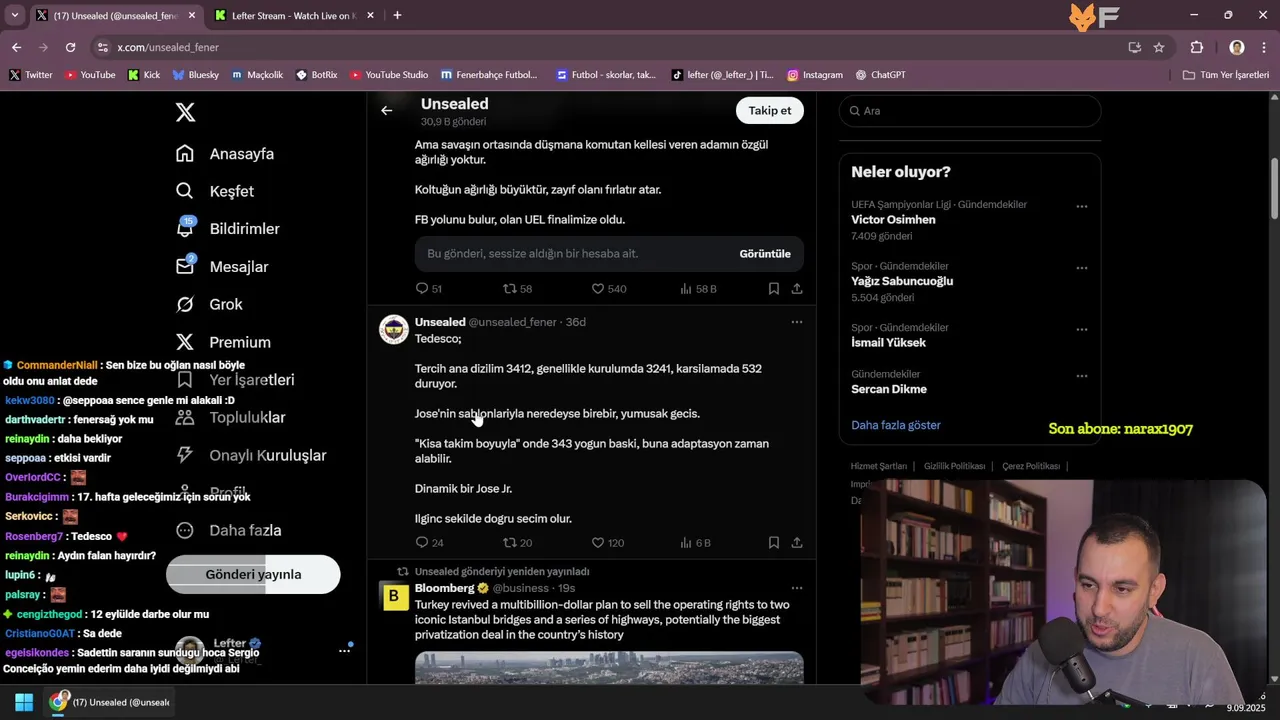This screenshot has width=1280, height=720.
Task: Like the post with 540 likes
Action: (x=598, y=288)
